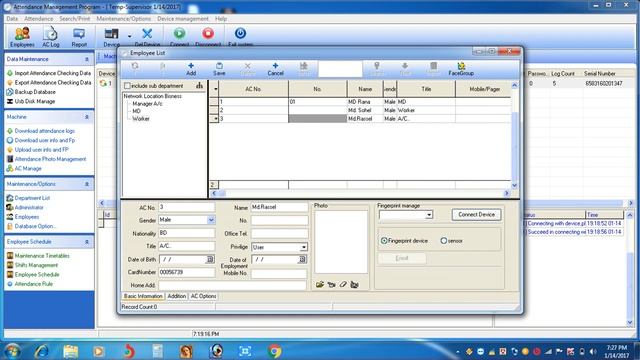Open the Data menu
The image size is (640, 360).
tap(12, 19)
